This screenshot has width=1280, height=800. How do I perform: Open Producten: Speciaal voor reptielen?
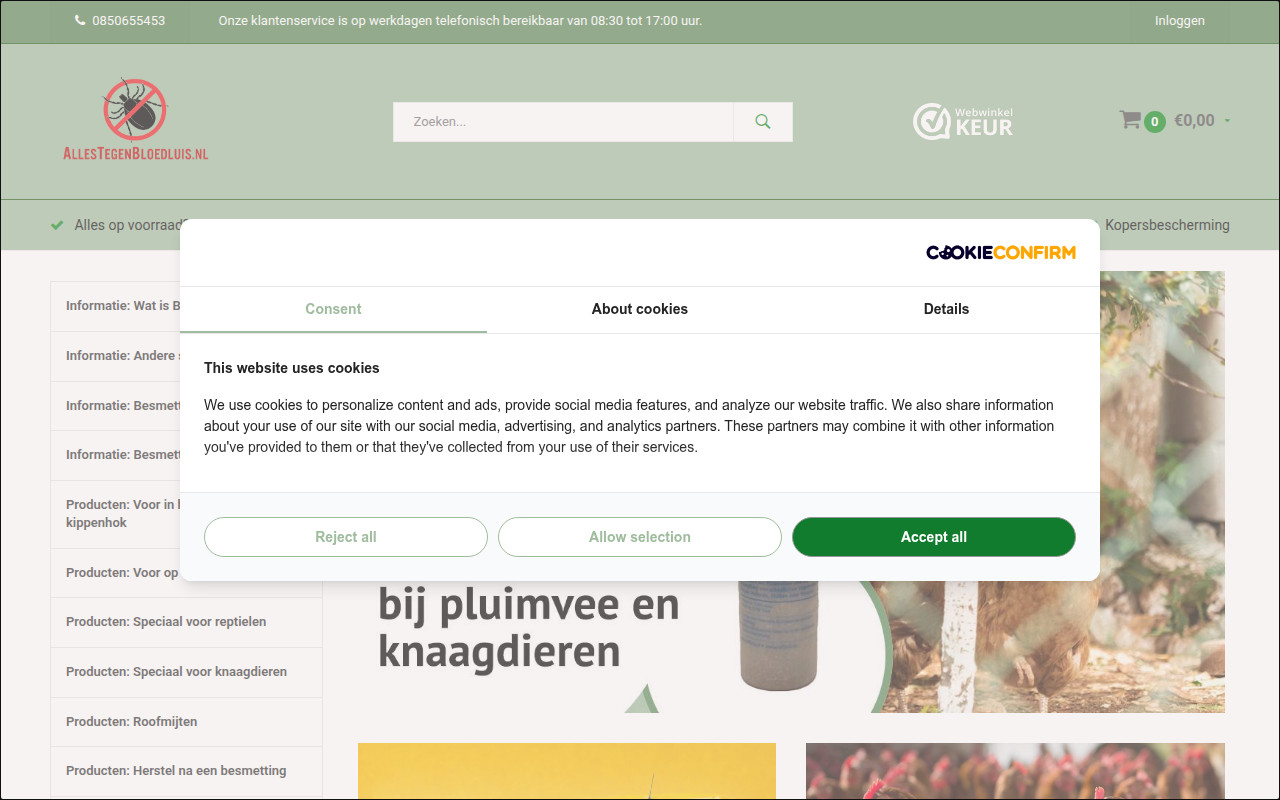186,622
